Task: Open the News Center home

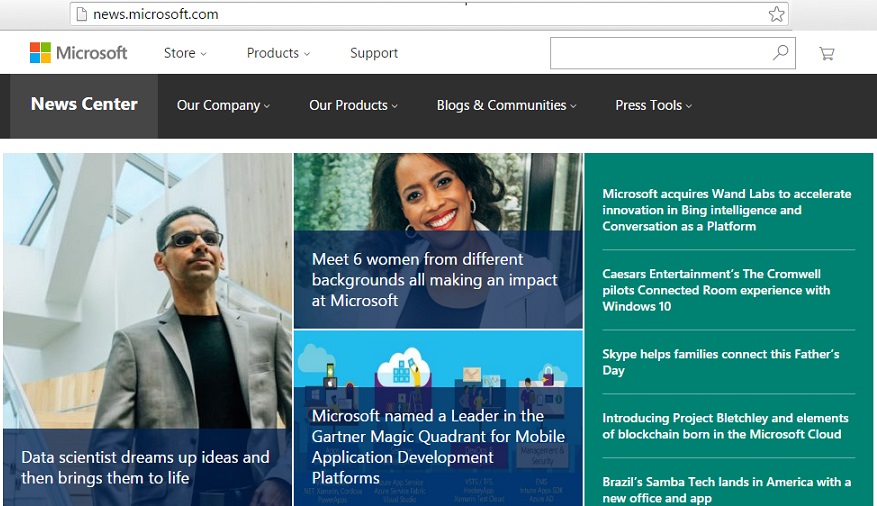Action: (x=84, y=105)
